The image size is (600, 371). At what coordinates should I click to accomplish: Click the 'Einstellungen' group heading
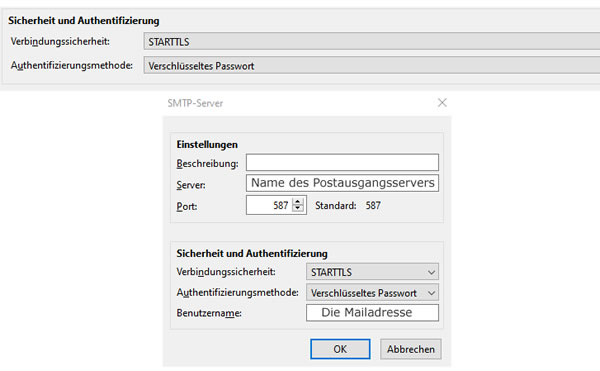pos(207,145)
